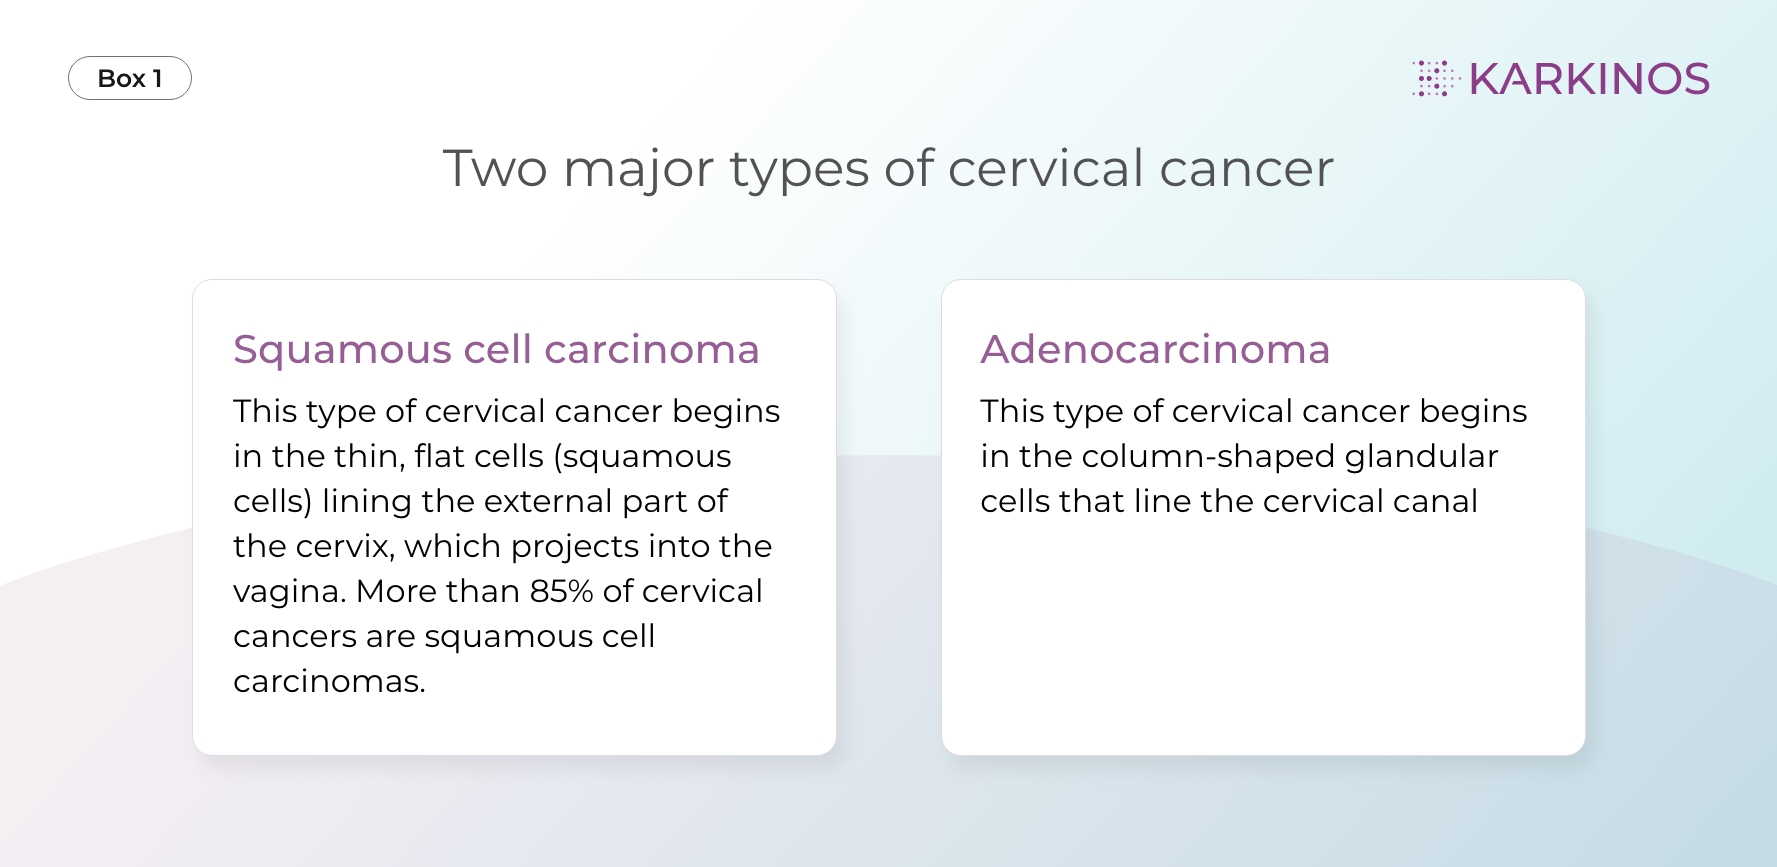Click the Karkinos dotted logo icon
Image resolution: width=1777 pixels, height=867 pixels.
pyautogui.click(x=1436, y=78)
